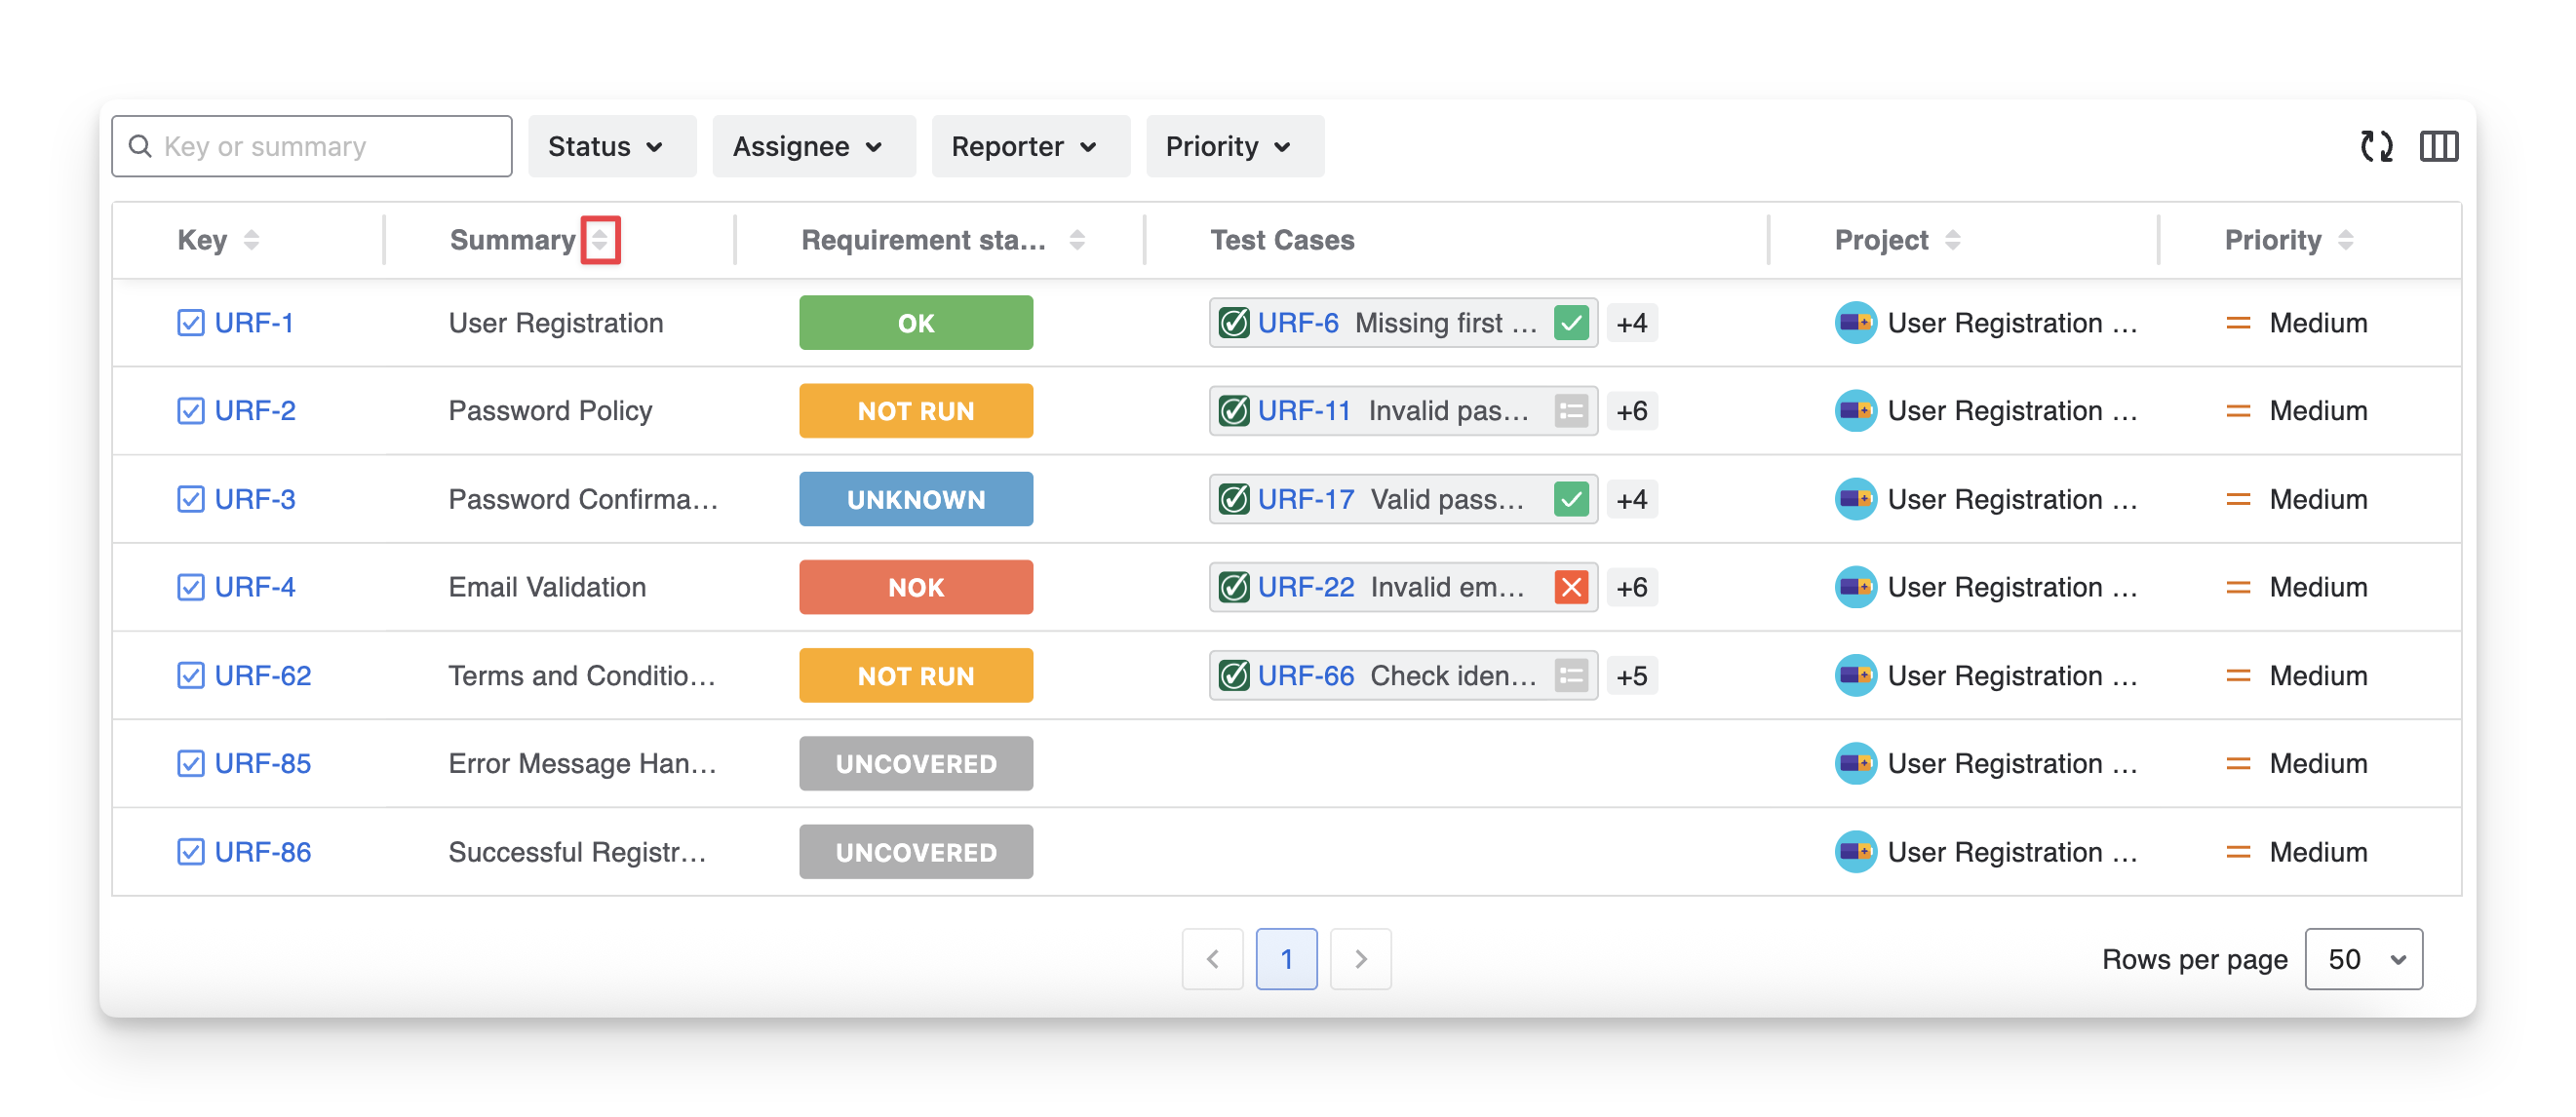Click the passed checkmark icon on URF-6

coord(1571,323)
